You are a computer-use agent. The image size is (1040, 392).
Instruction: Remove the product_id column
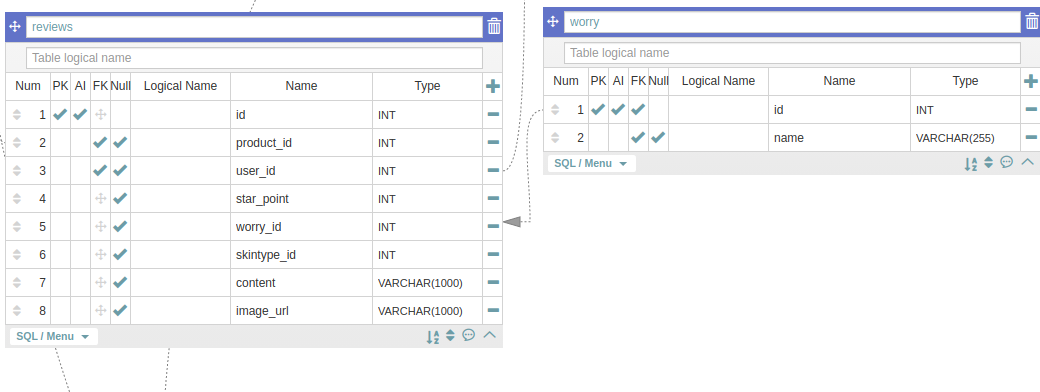(493, 142)
